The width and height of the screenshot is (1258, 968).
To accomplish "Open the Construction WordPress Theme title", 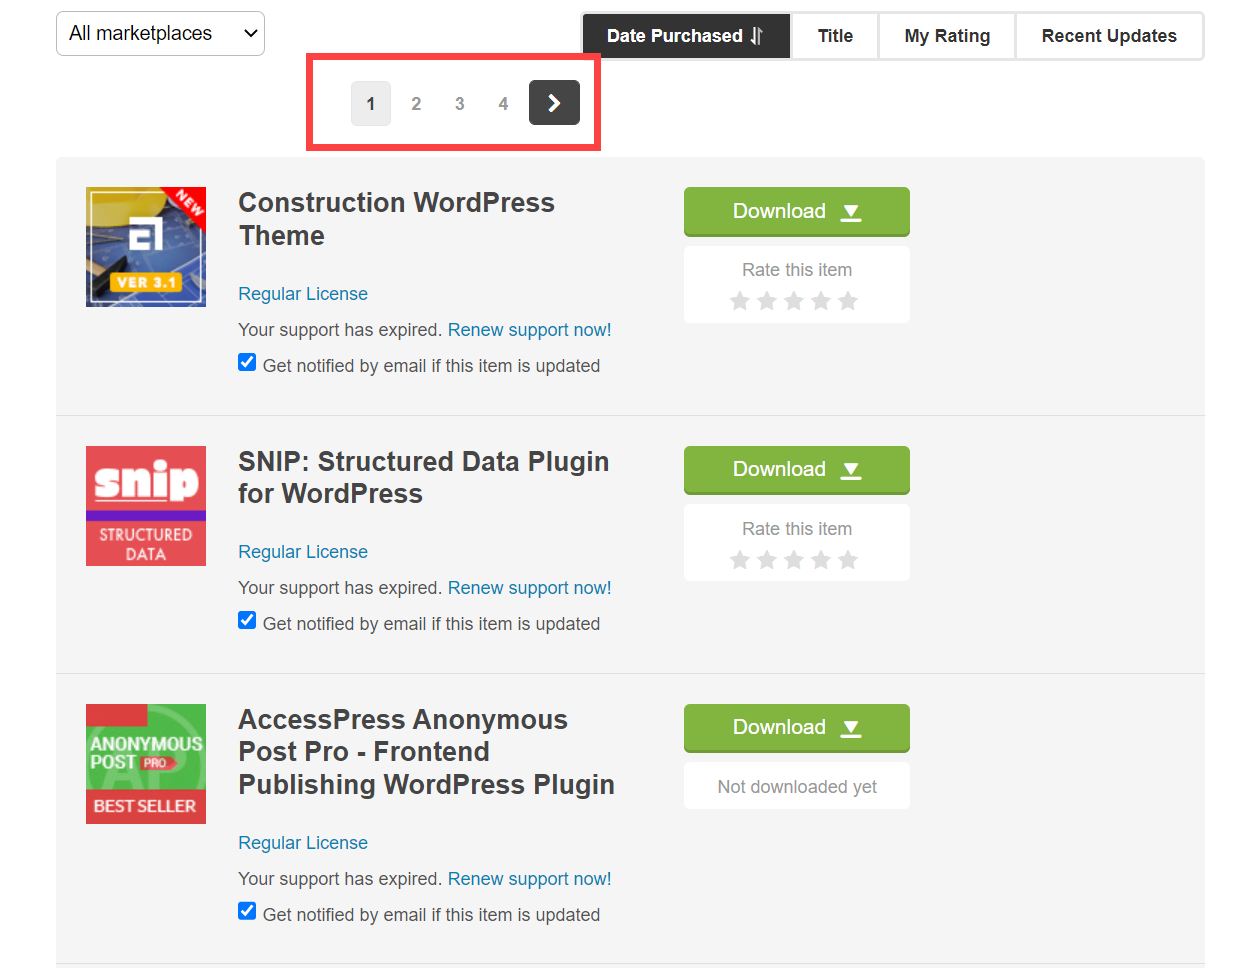I will click(x=396, y=219).
